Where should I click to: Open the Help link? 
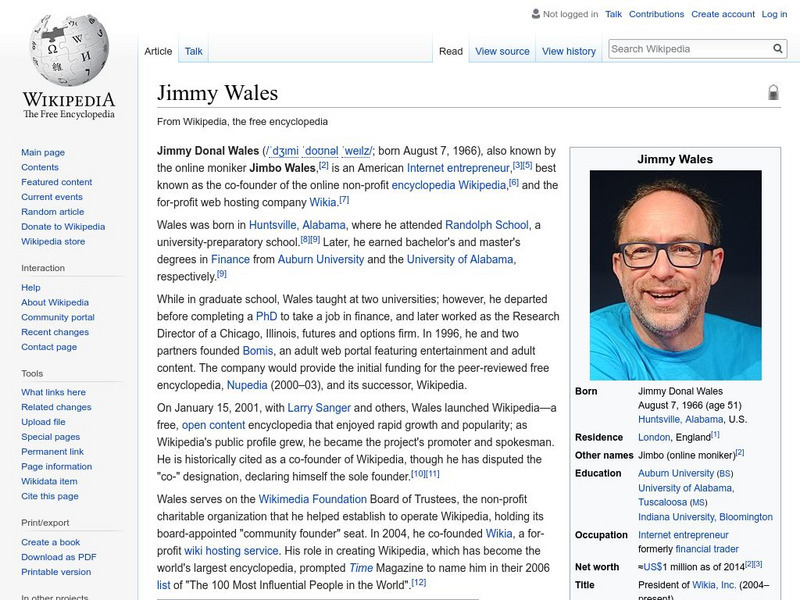tap(31, 288)
